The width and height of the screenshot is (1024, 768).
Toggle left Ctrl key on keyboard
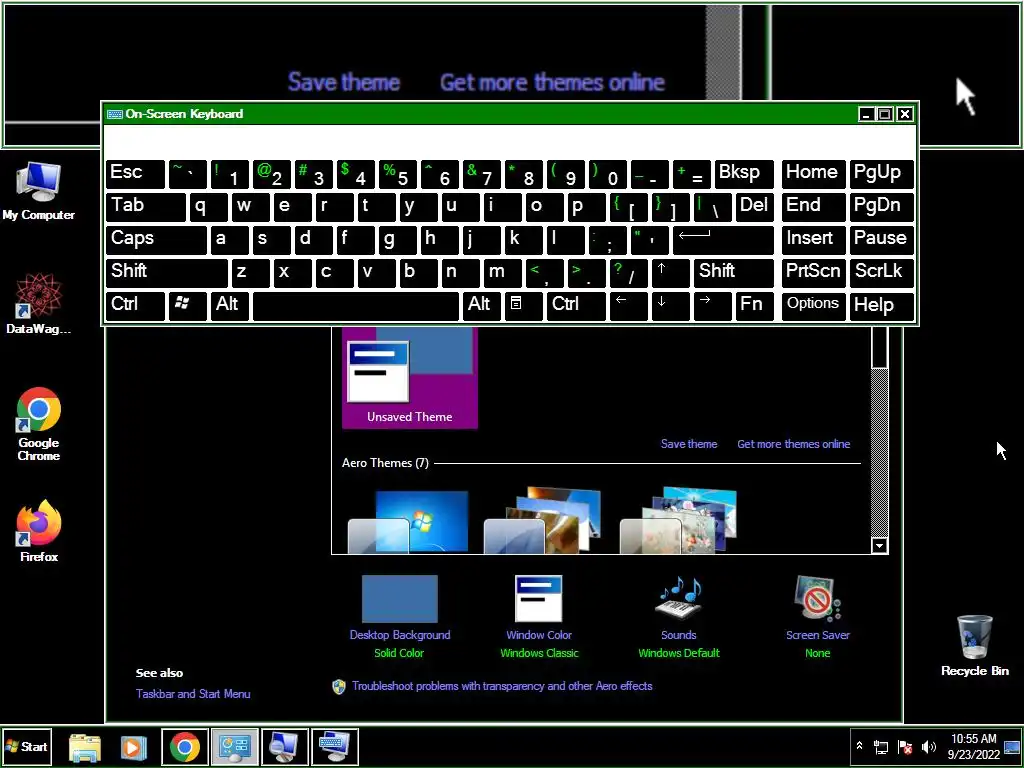(135, 304)
